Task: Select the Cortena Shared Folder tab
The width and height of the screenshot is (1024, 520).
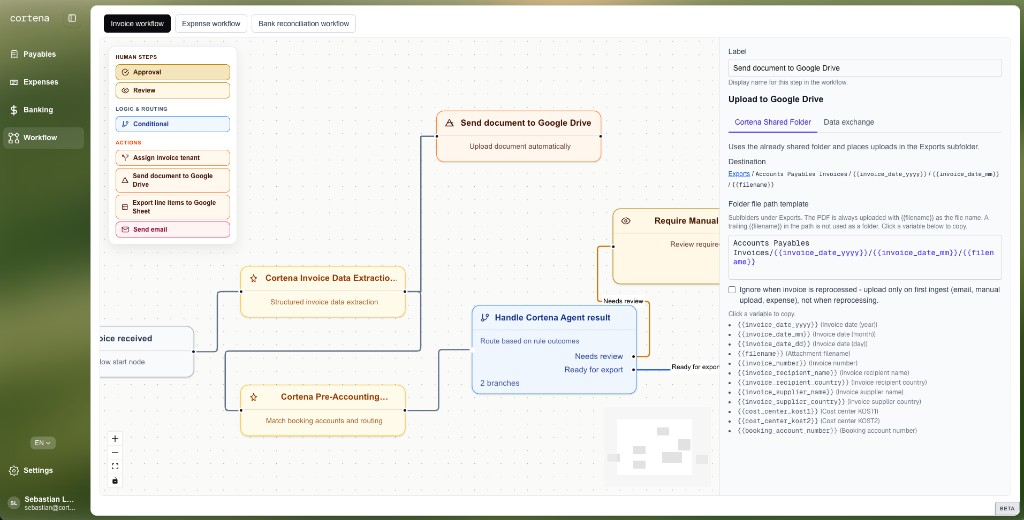Action: [773, 122]
